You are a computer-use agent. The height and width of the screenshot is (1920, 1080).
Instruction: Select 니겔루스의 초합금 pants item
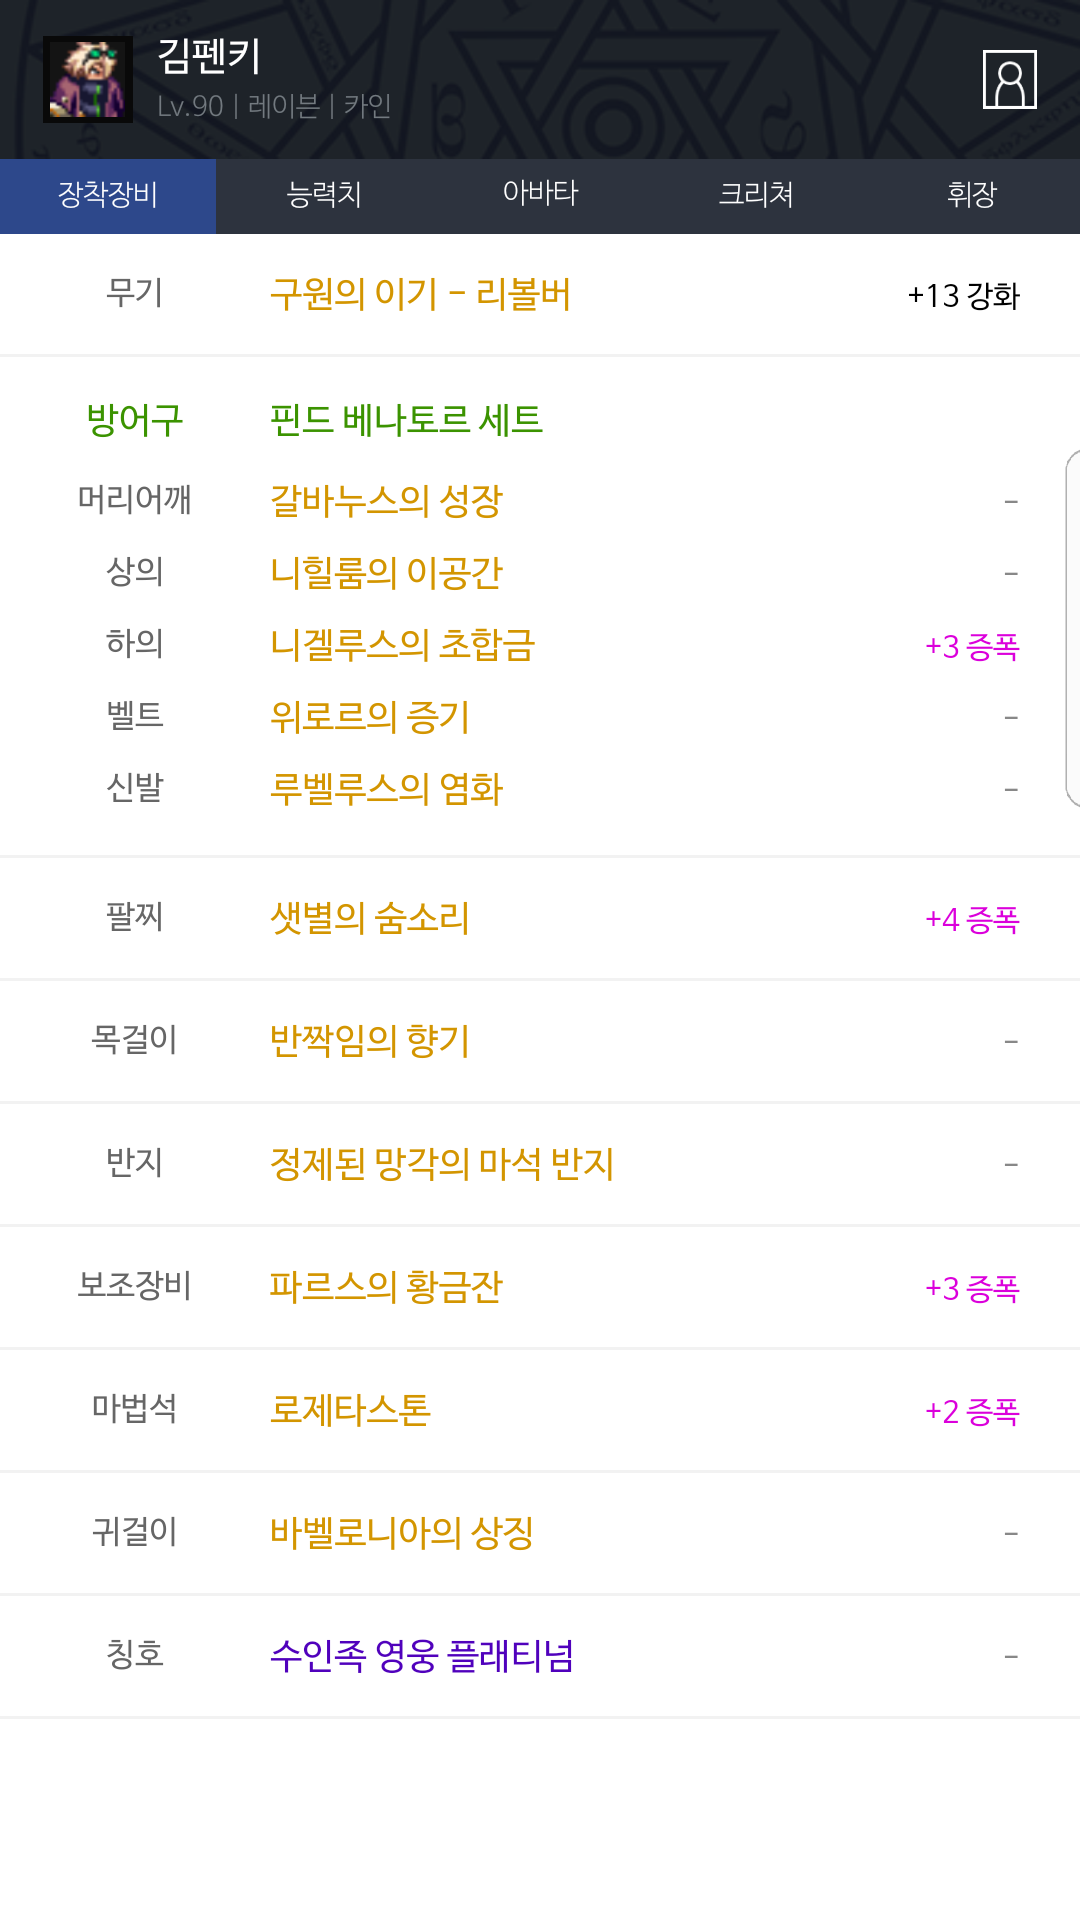402,645
